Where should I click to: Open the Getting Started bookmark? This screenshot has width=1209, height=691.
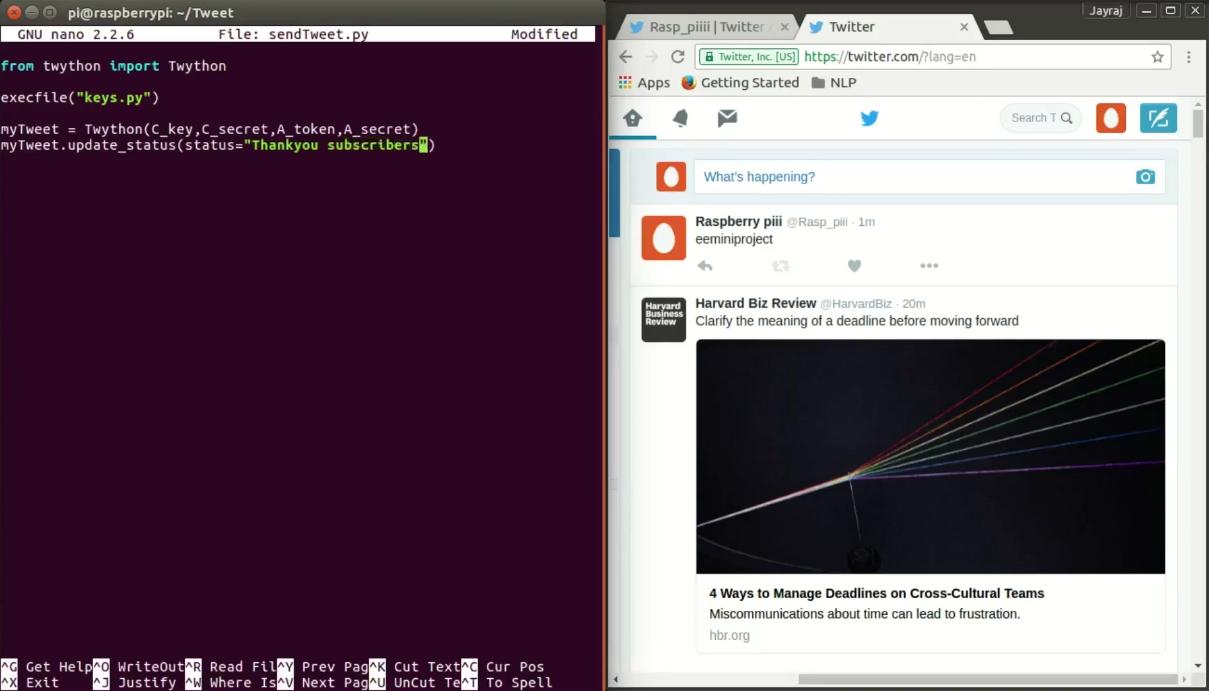click(740, 83)
